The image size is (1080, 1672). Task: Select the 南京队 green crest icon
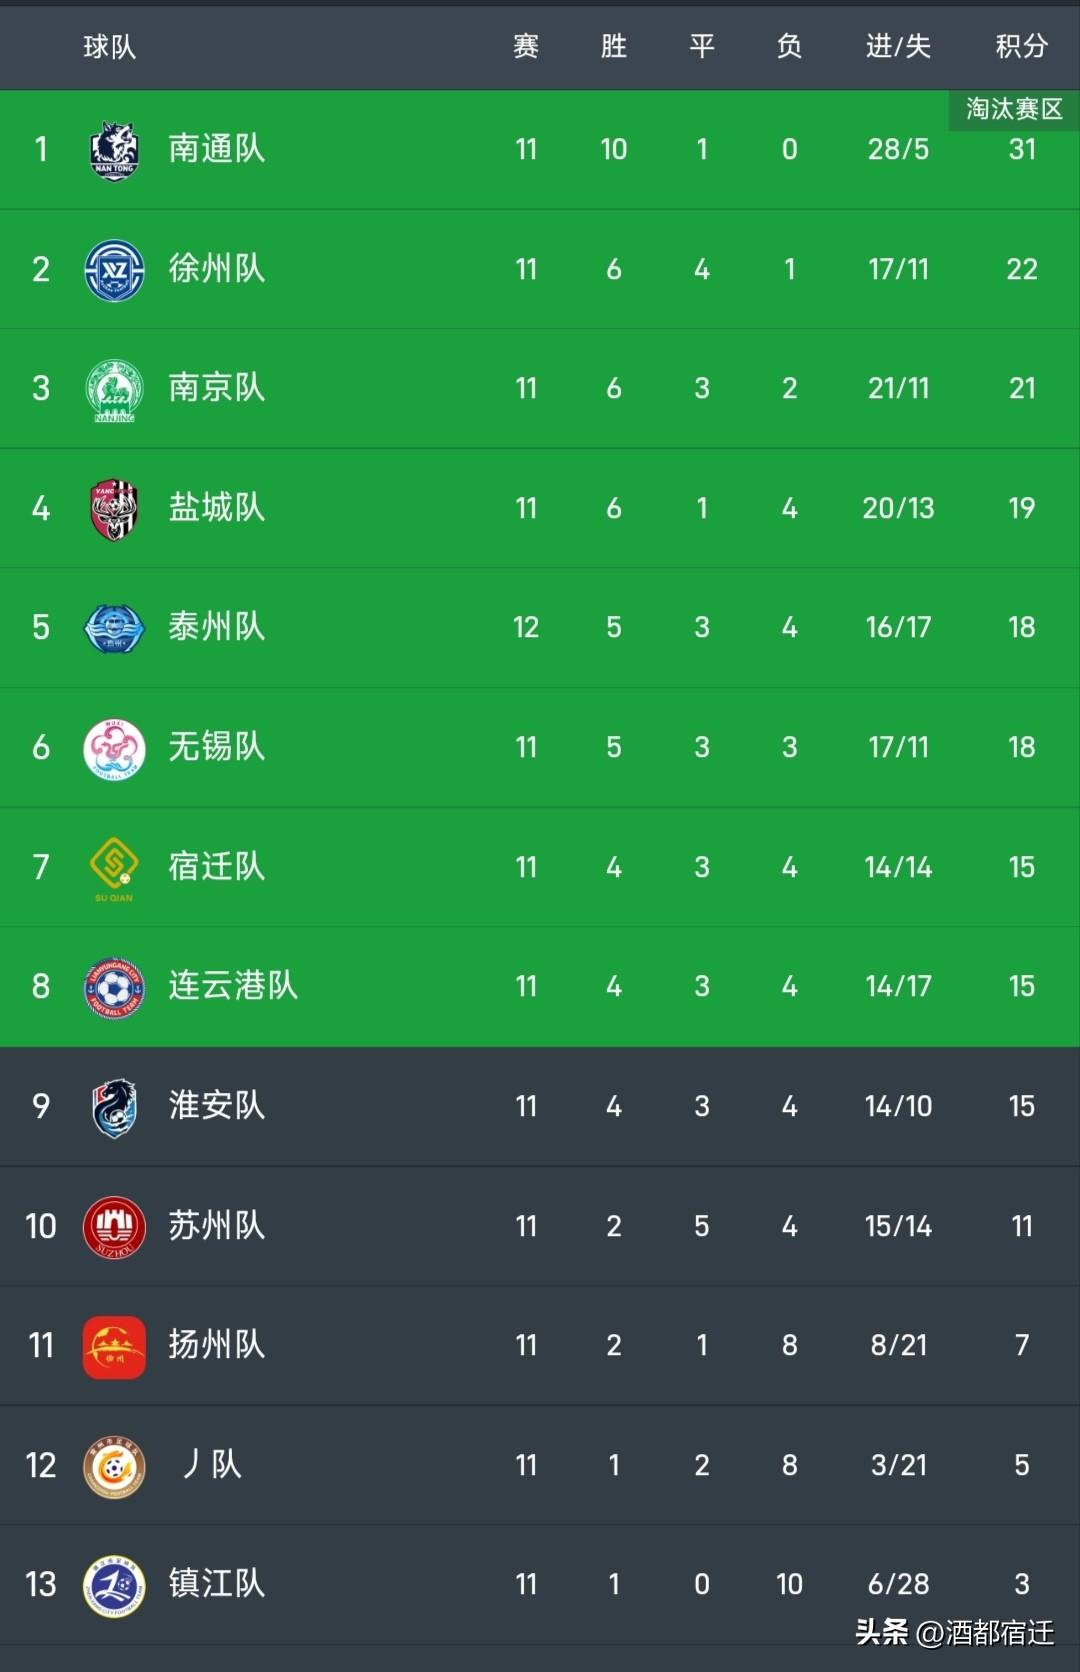coord(114,390)
